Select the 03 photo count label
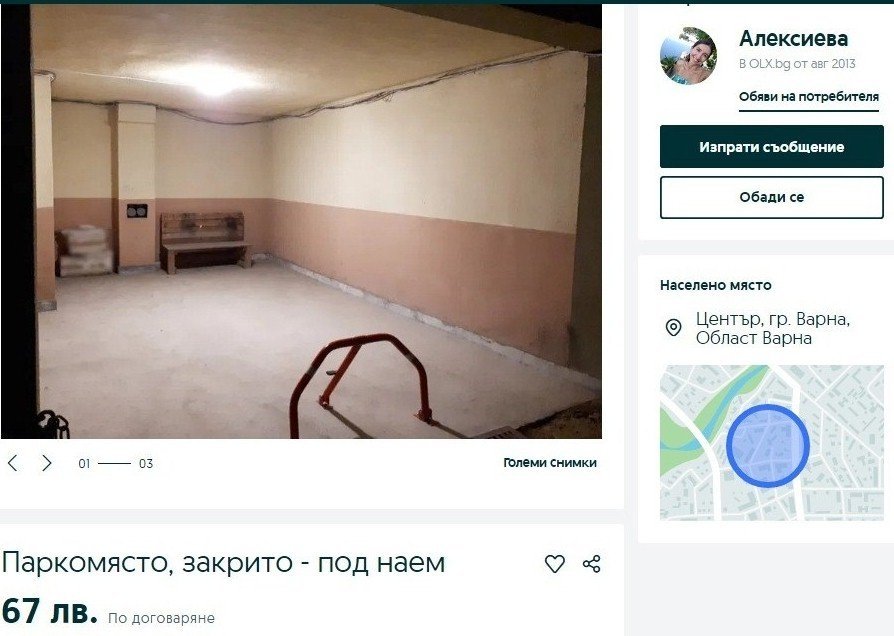The height and width of the screenshot is (636, 894). pyautogui.click(x=146, y=464)
